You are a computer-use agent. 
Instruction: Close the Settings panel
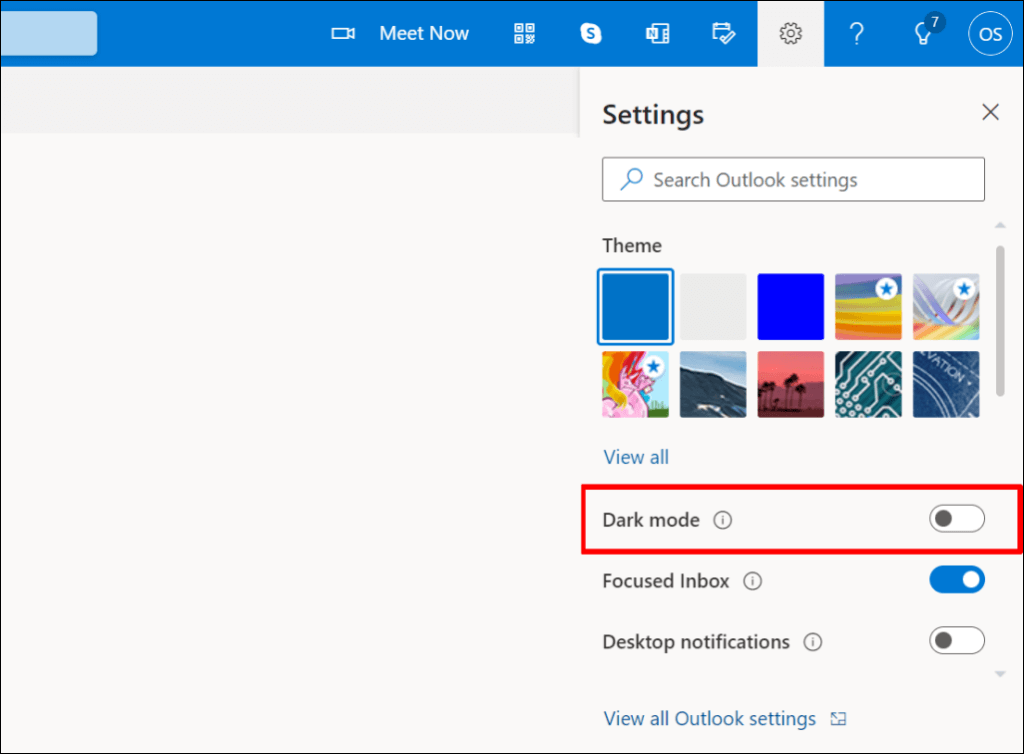[990, 112]
